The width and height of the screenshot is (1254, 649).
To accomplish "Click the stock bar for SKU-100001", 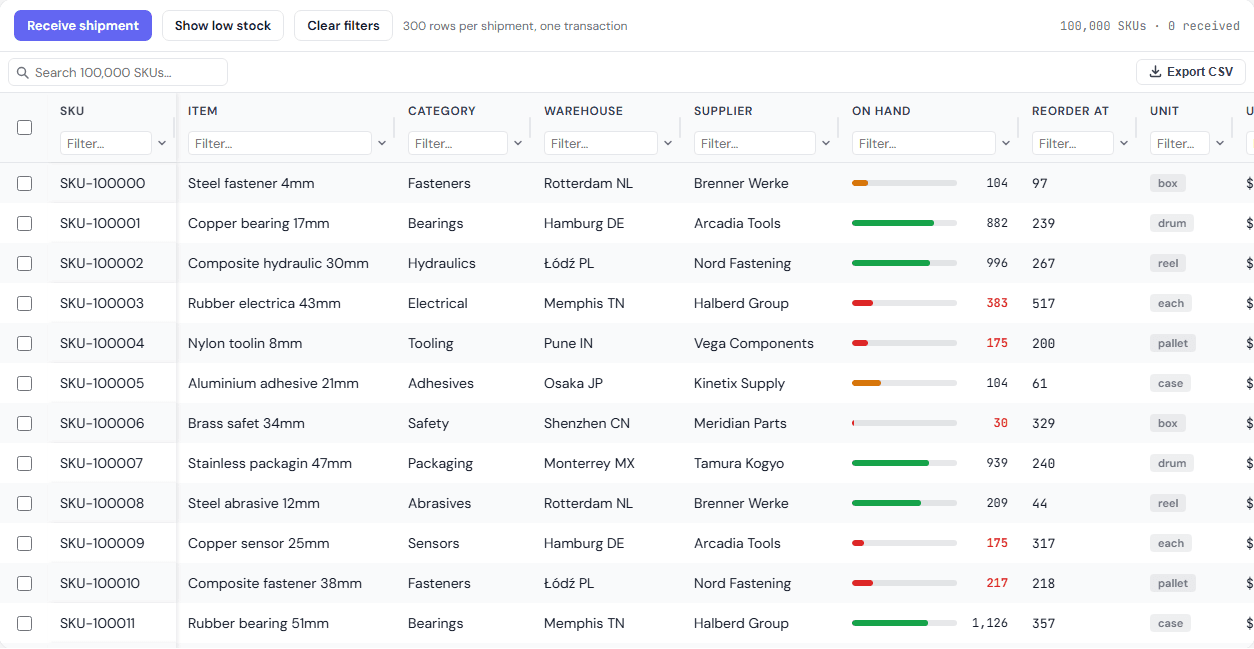I will point(904,223).
